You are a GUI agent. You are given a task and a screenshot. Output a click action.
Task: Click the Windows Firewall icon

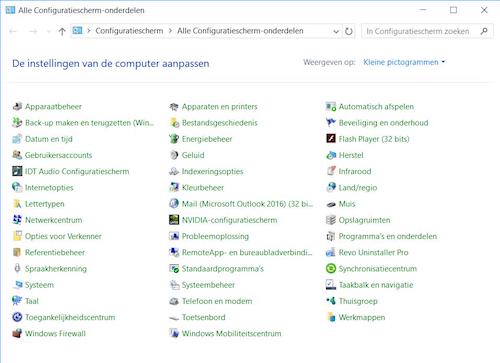click(x=17, y=333)
